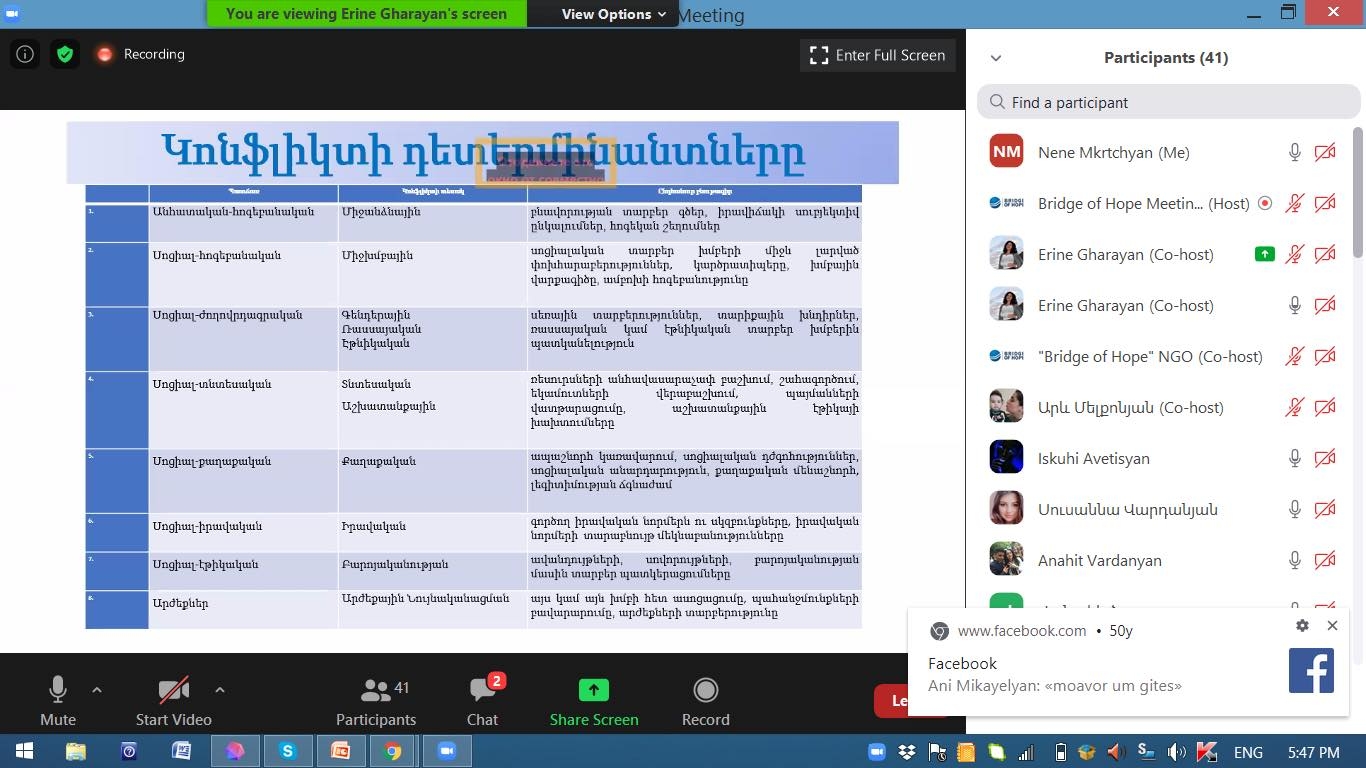The width and height of the screenshot is (1366, 768).
Task: Toggle Nene Mkrtchyan (Me) camera in the list
Action: click(1325, 152)
